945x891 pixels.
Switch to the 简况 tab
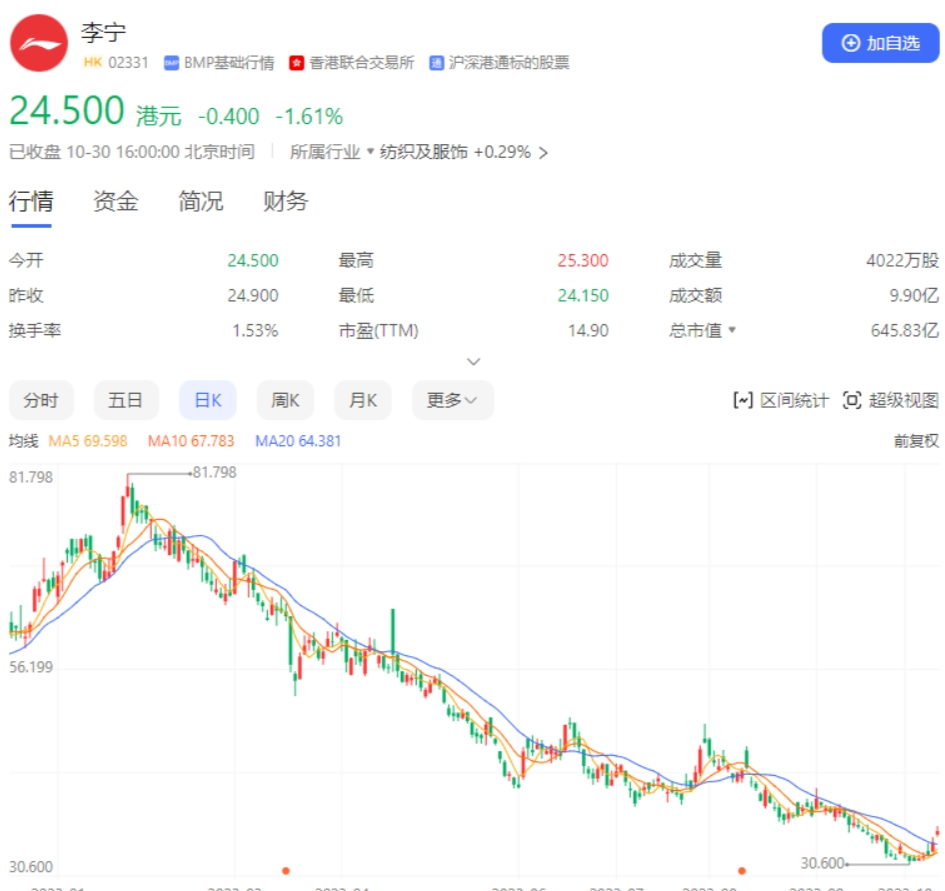[201, 201]
